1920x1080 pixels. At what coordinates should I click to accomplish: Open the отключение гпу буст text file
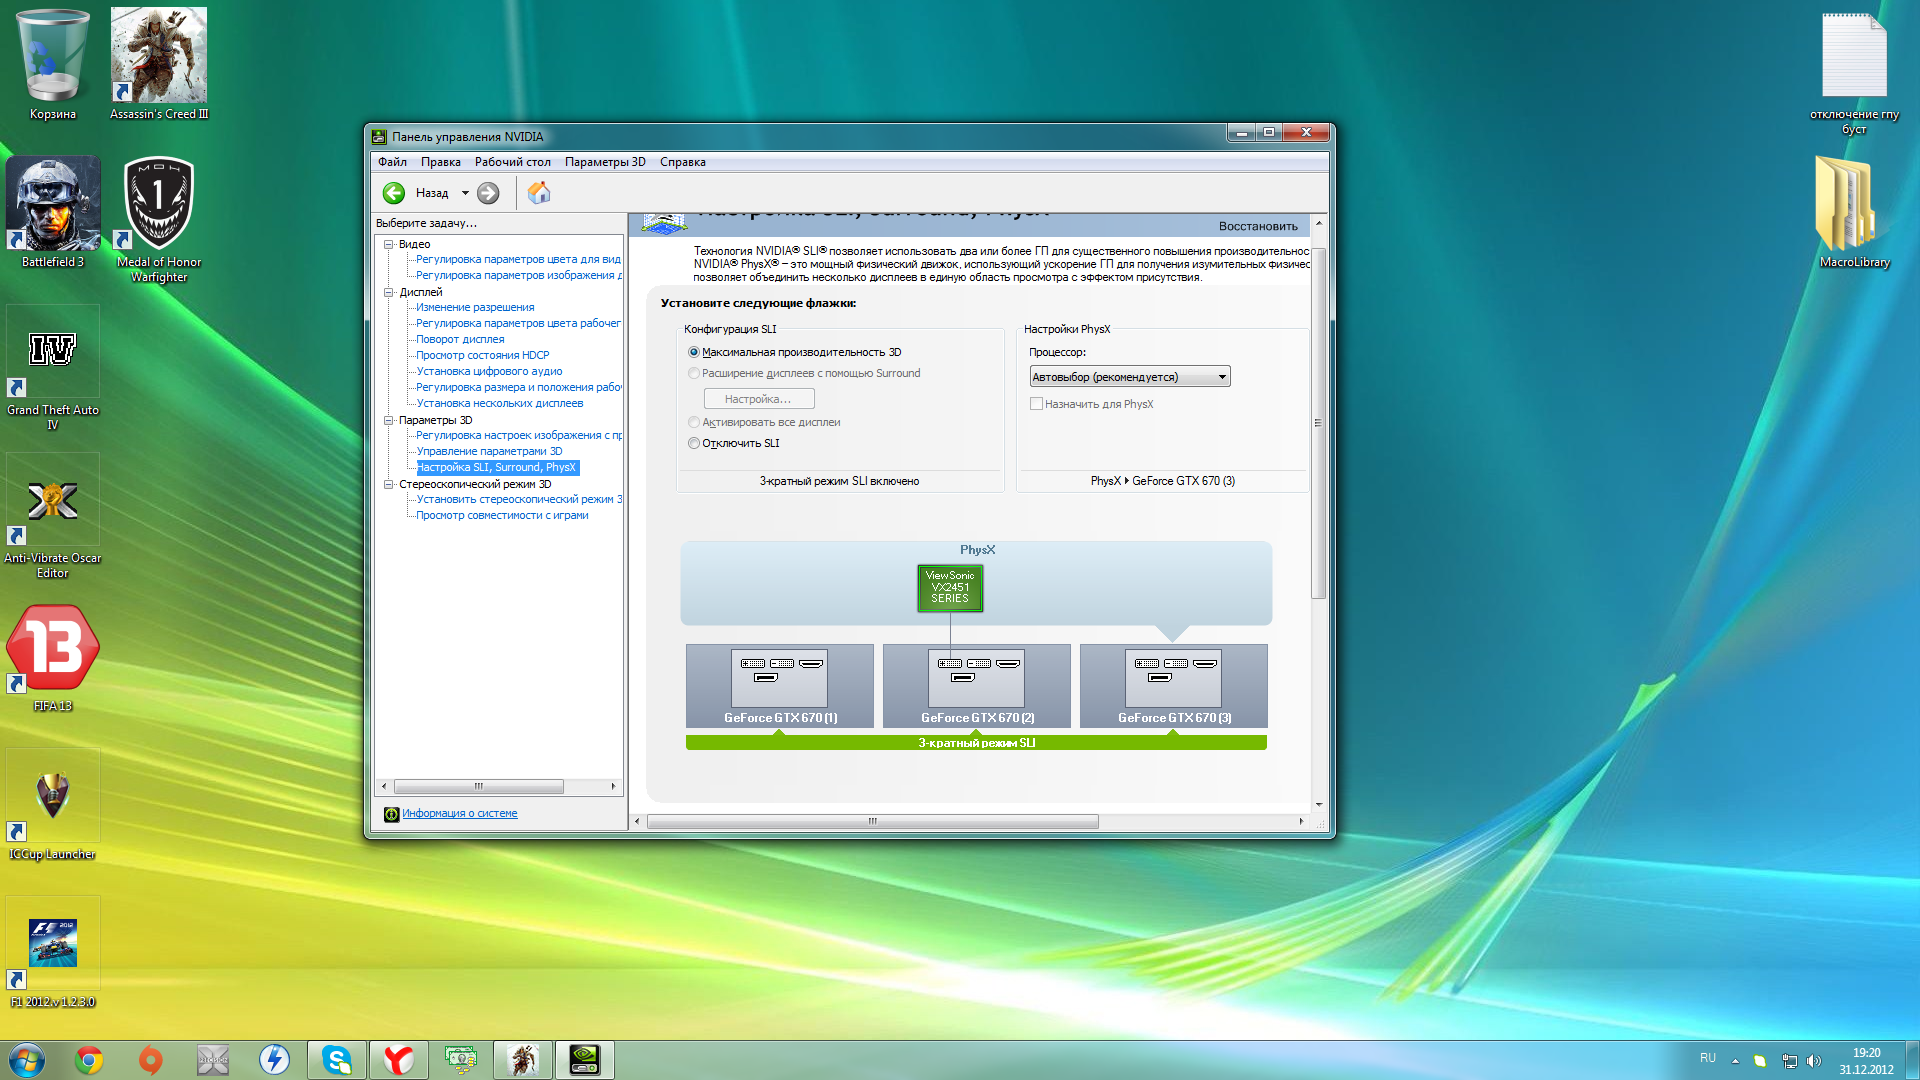1855,73
